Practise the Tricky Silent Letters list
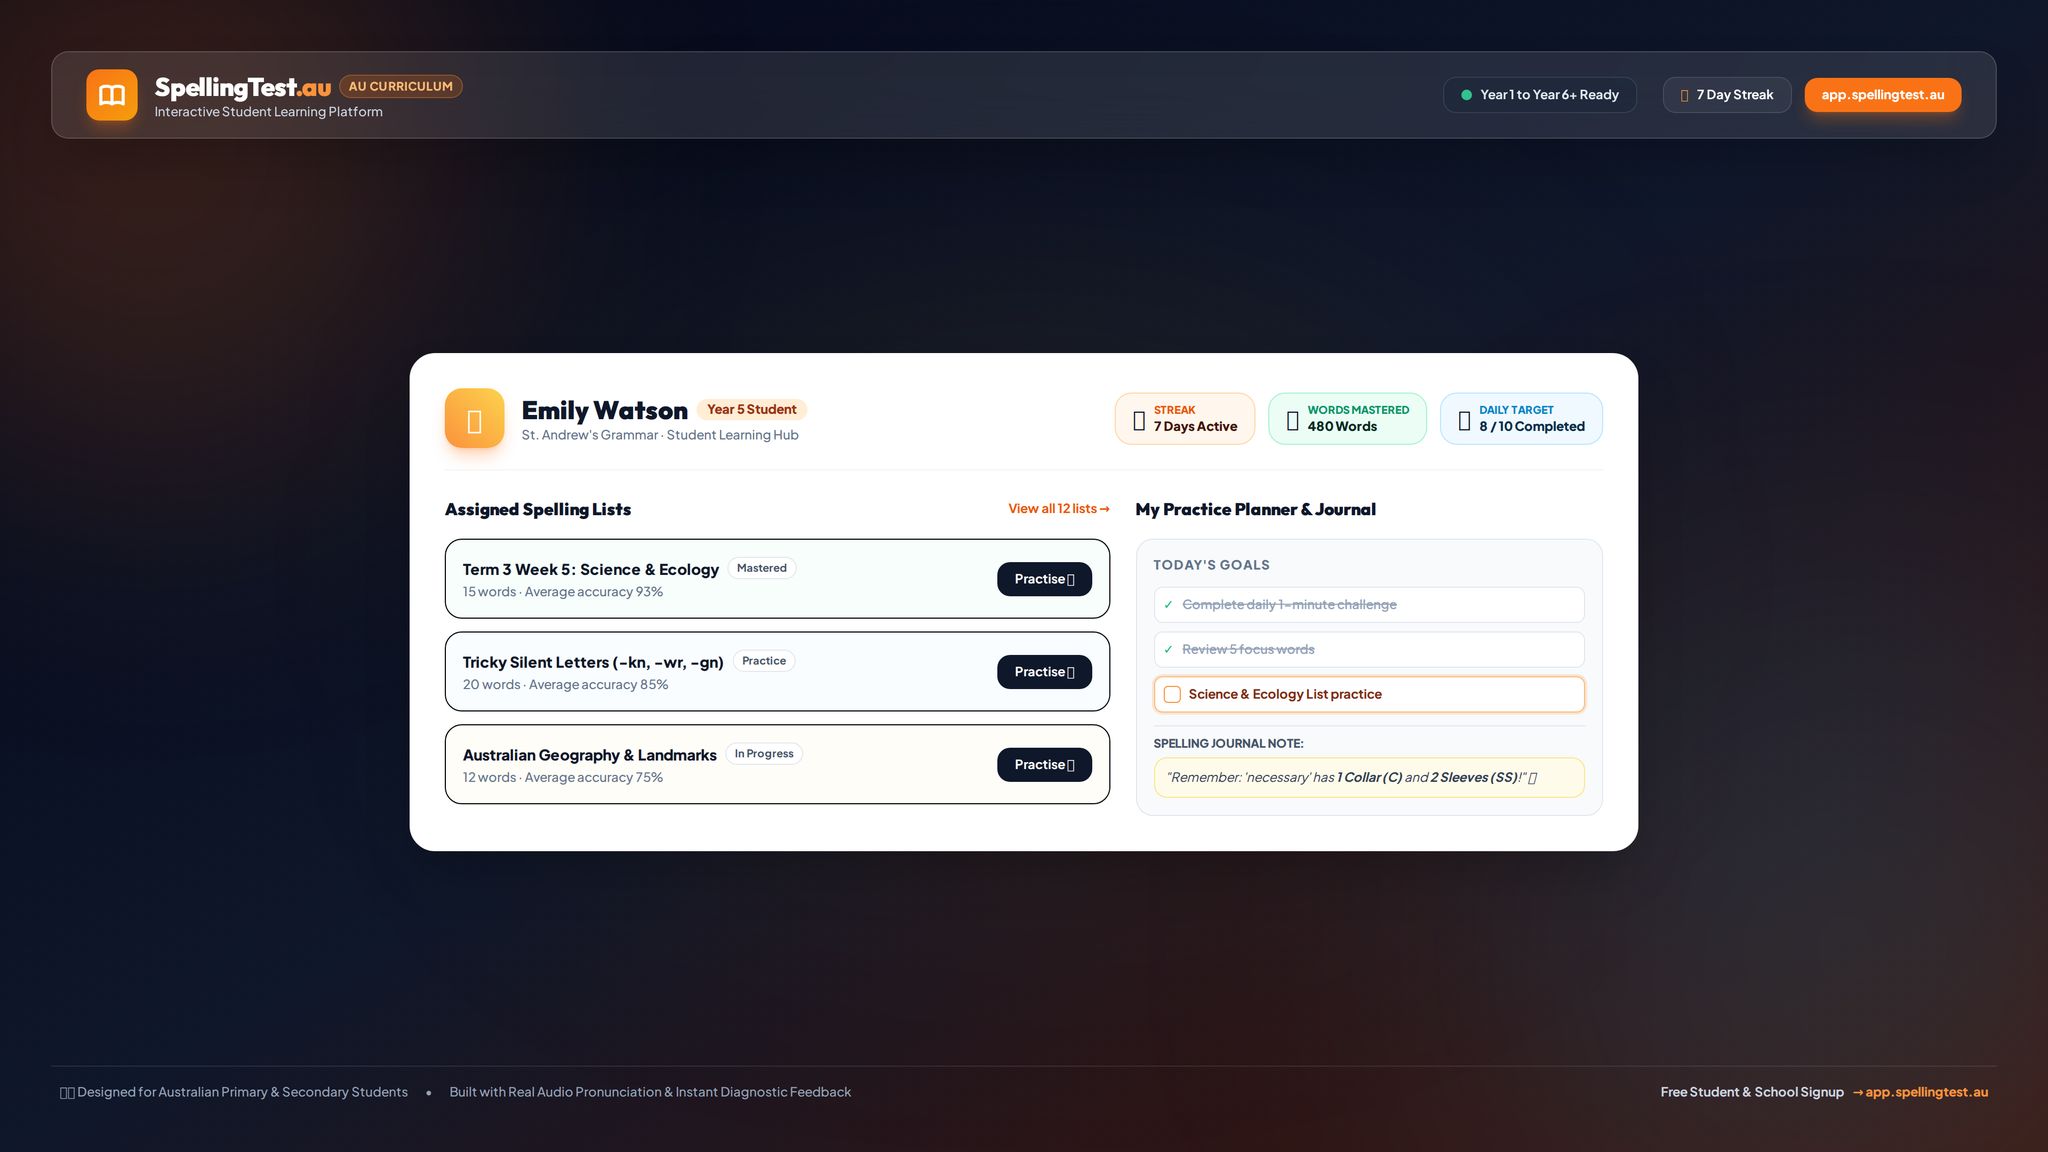Viewport: 2048px width, 1152px height. (x=1044, y=672)
